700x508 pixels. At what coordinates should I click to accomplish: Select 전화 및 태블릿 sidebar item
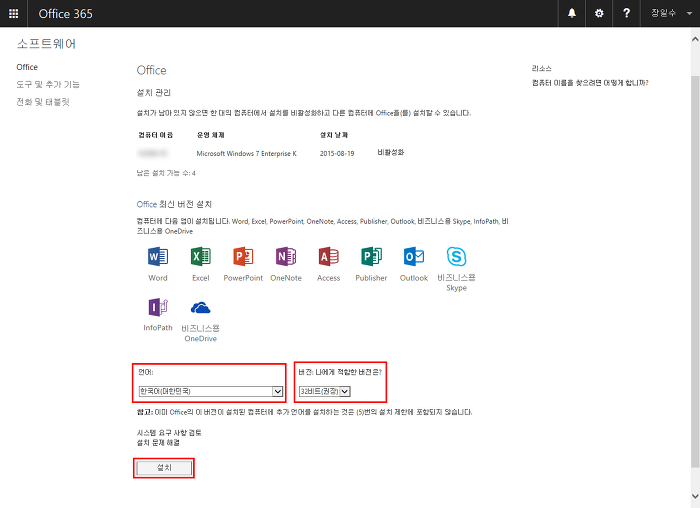pyautogui.click(x=43, y=102)
